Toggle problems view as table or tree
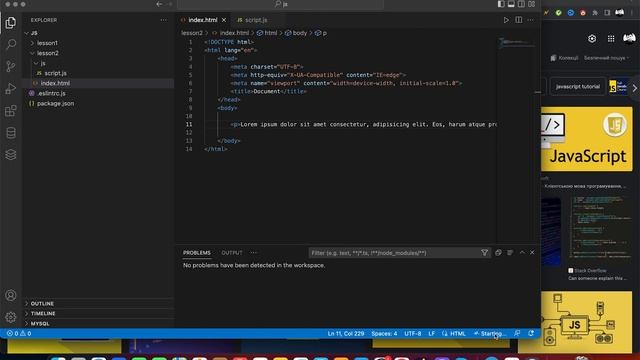The height and width of the screenshot is (360, 640). (510, 253)
